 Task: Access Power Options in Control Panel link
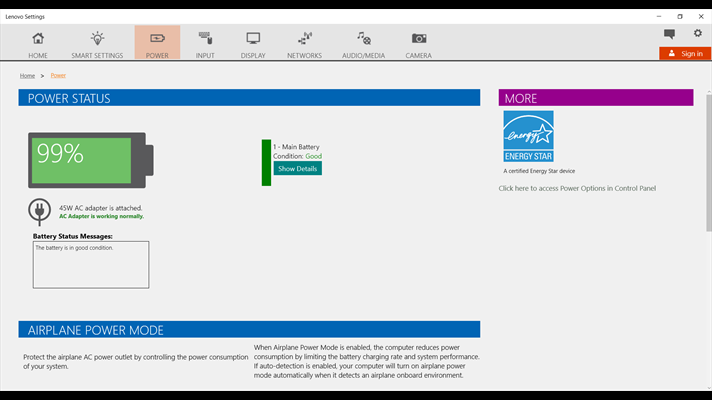click(577, 188)
